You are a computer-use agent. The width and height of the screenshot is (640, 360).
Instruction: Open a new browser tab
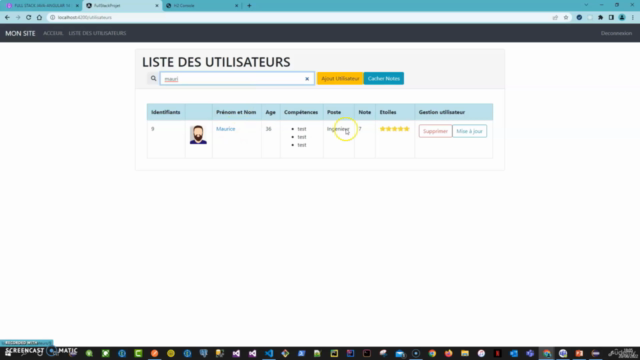249,6
